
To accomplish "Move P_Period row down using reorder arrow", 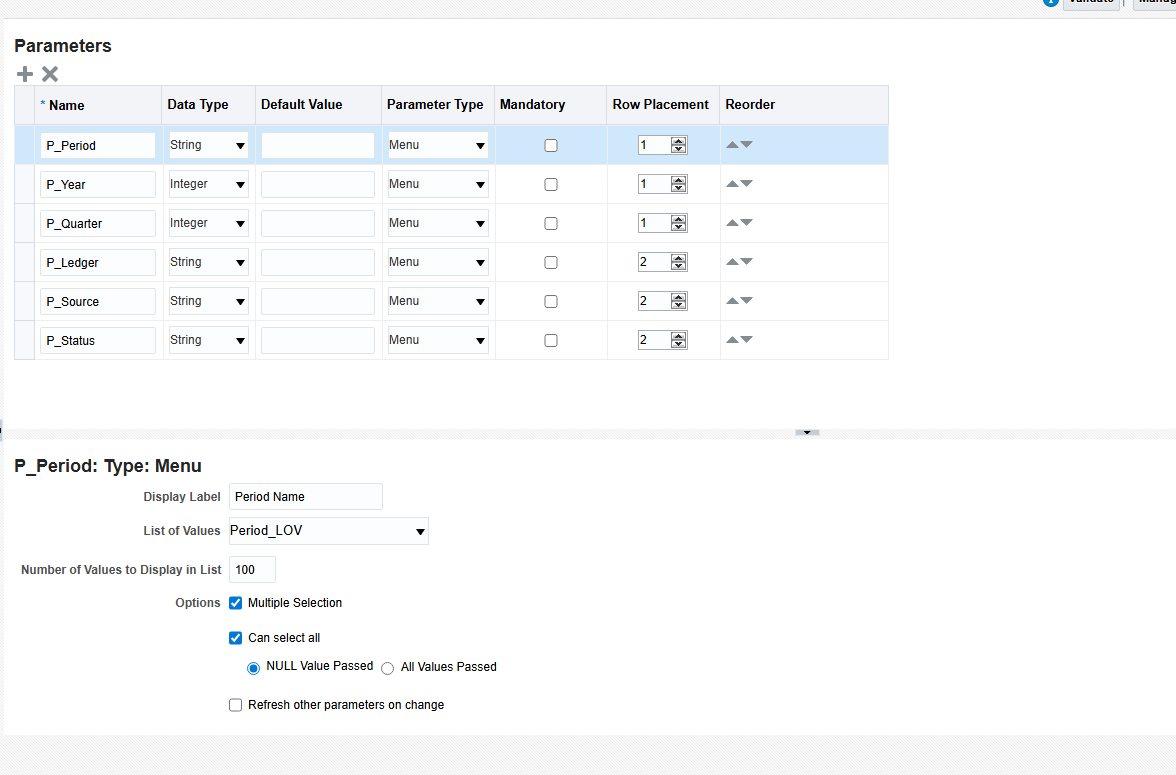I will pyautogui.click(x=746, y=145).
